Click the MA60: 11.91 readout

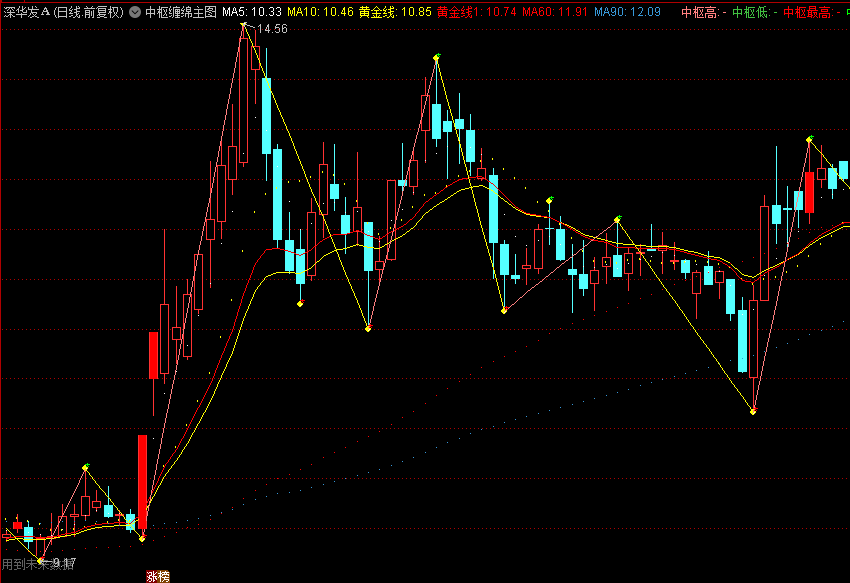(x=555, y=12)
